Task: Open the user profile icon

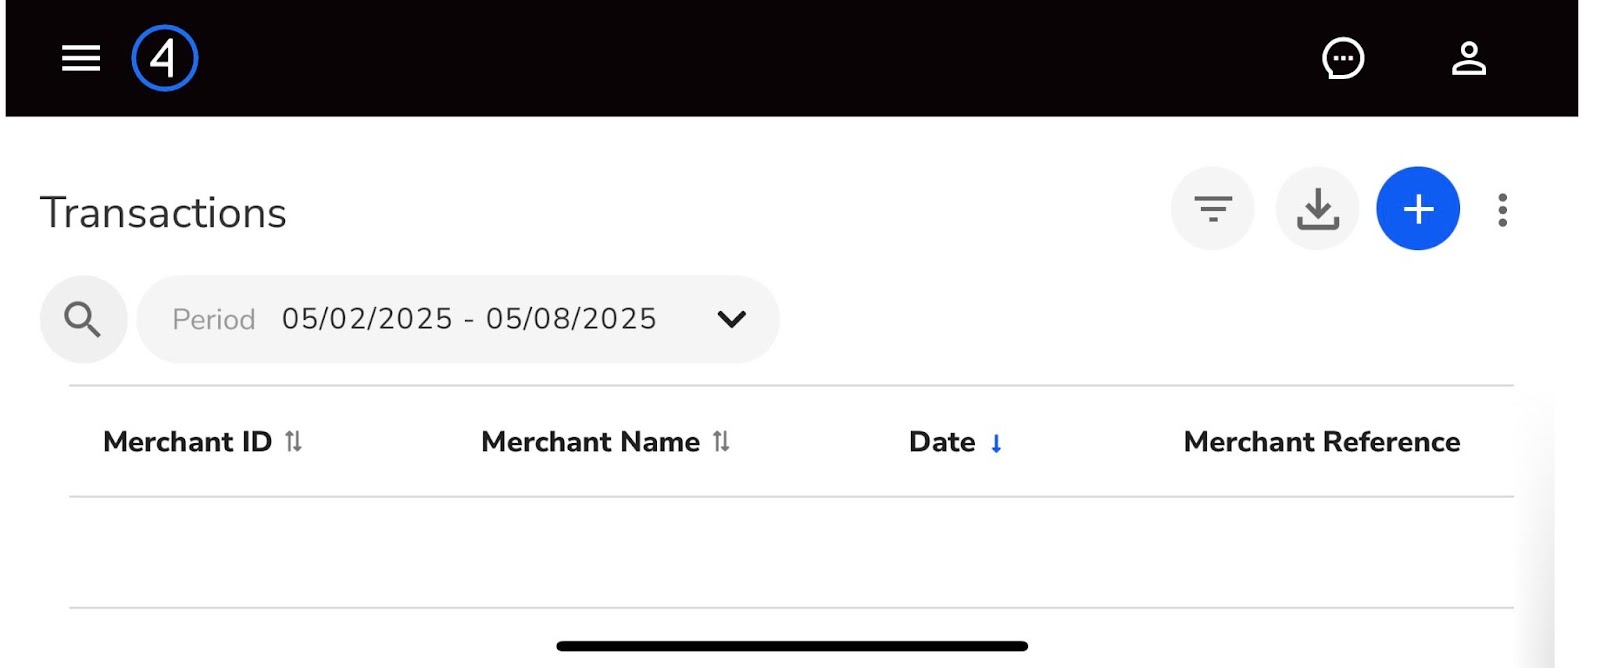Action: coord(1468,58)
